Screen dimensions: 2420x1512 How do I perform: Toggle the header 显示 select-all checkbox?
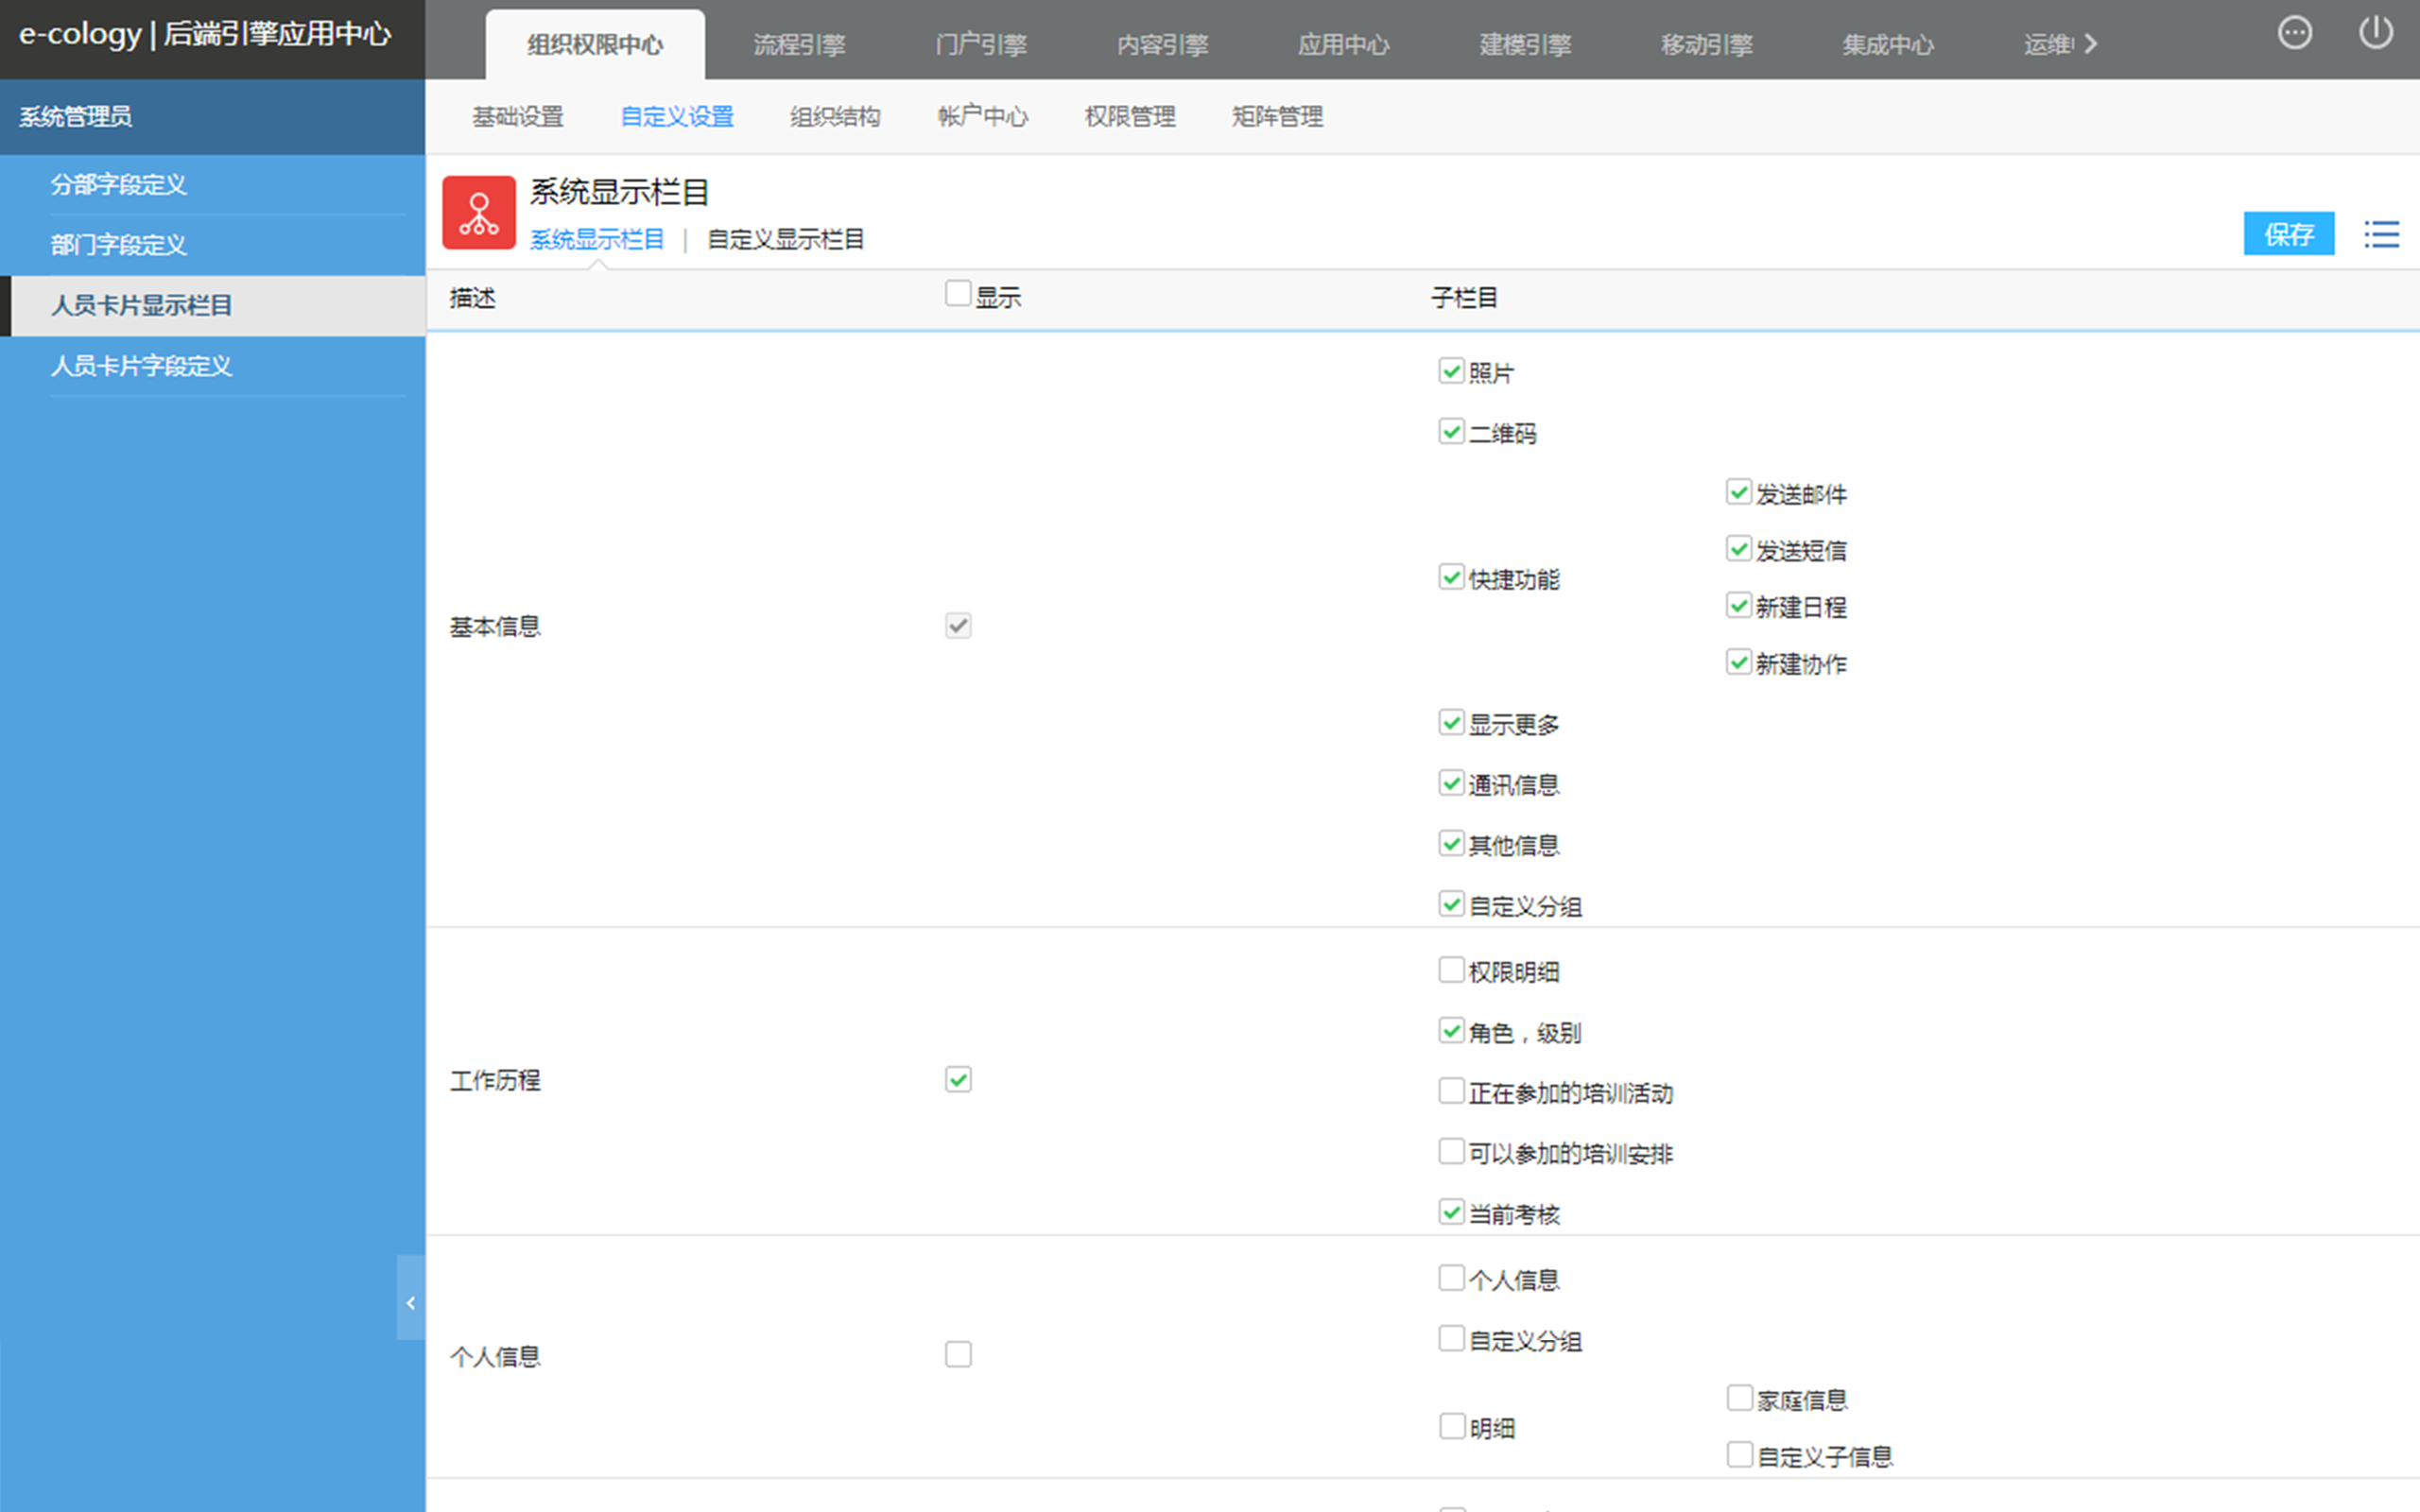coord(957,294)
